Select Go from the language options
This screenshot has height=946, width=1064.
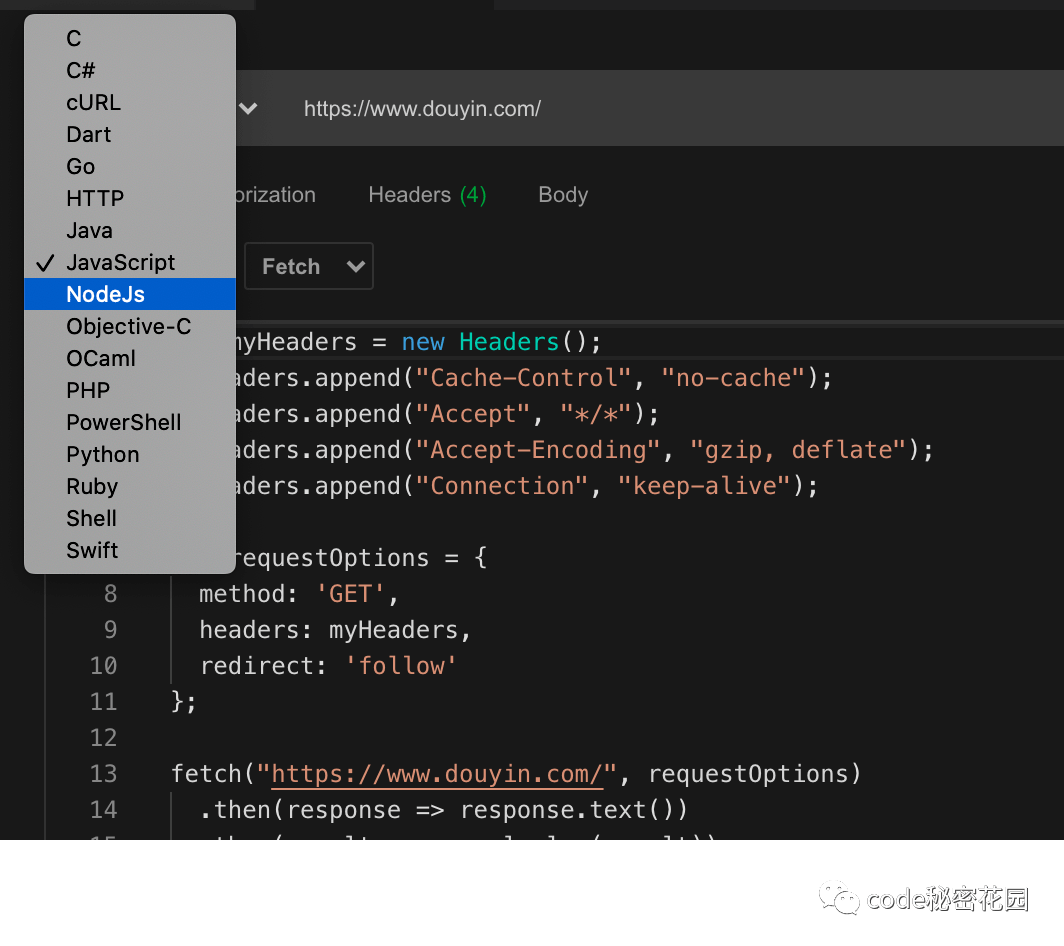click(80, 166)
